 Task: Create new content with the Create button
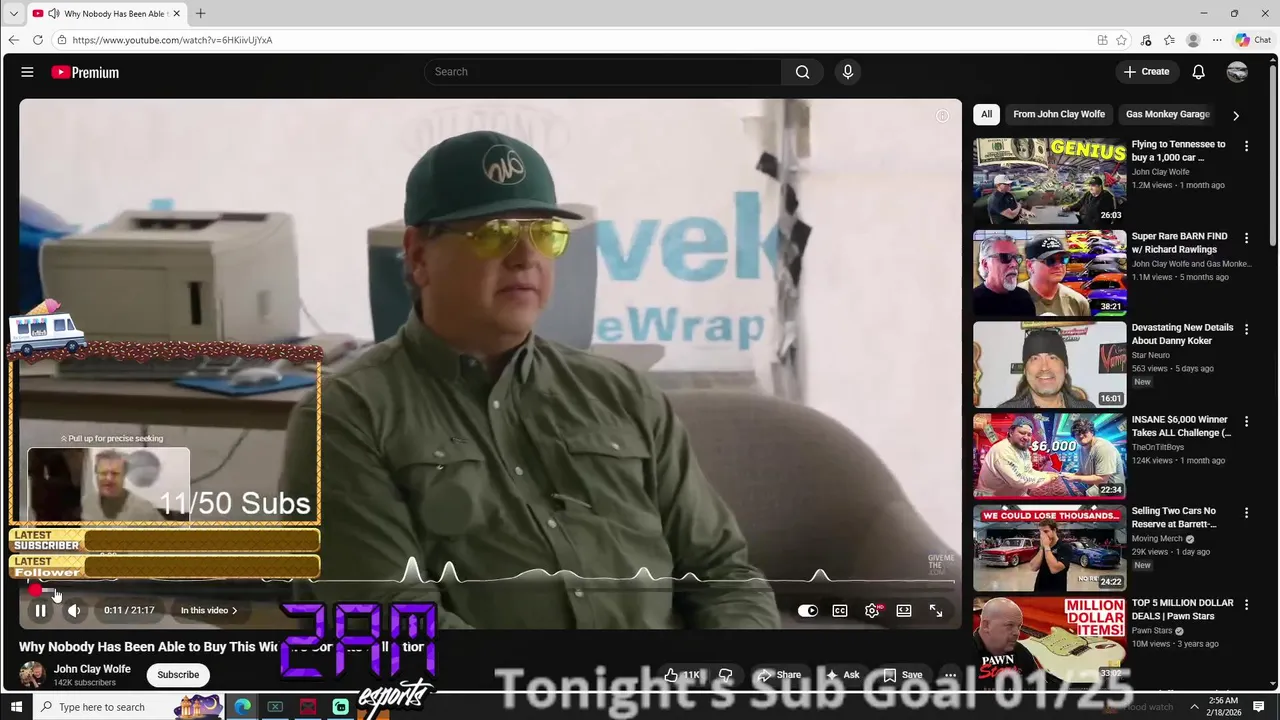coord(1146,72)
